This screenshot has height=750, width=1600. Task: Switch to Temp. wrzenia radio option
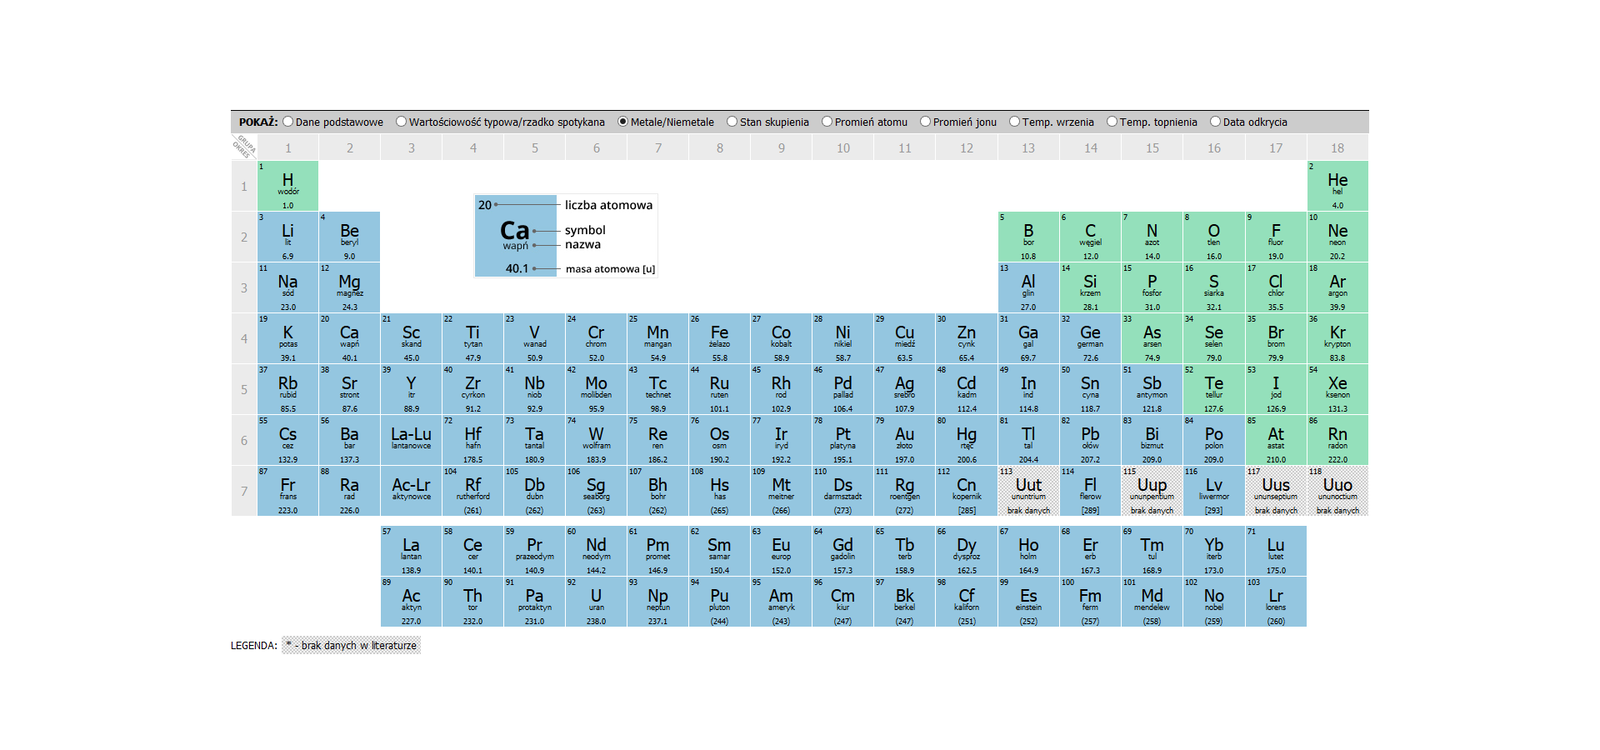coord(1014,122)
